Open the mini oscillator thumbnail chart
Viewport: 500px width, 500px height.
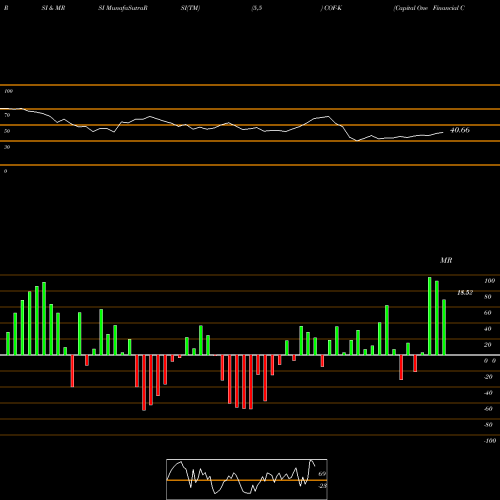[x=247, y=479]
